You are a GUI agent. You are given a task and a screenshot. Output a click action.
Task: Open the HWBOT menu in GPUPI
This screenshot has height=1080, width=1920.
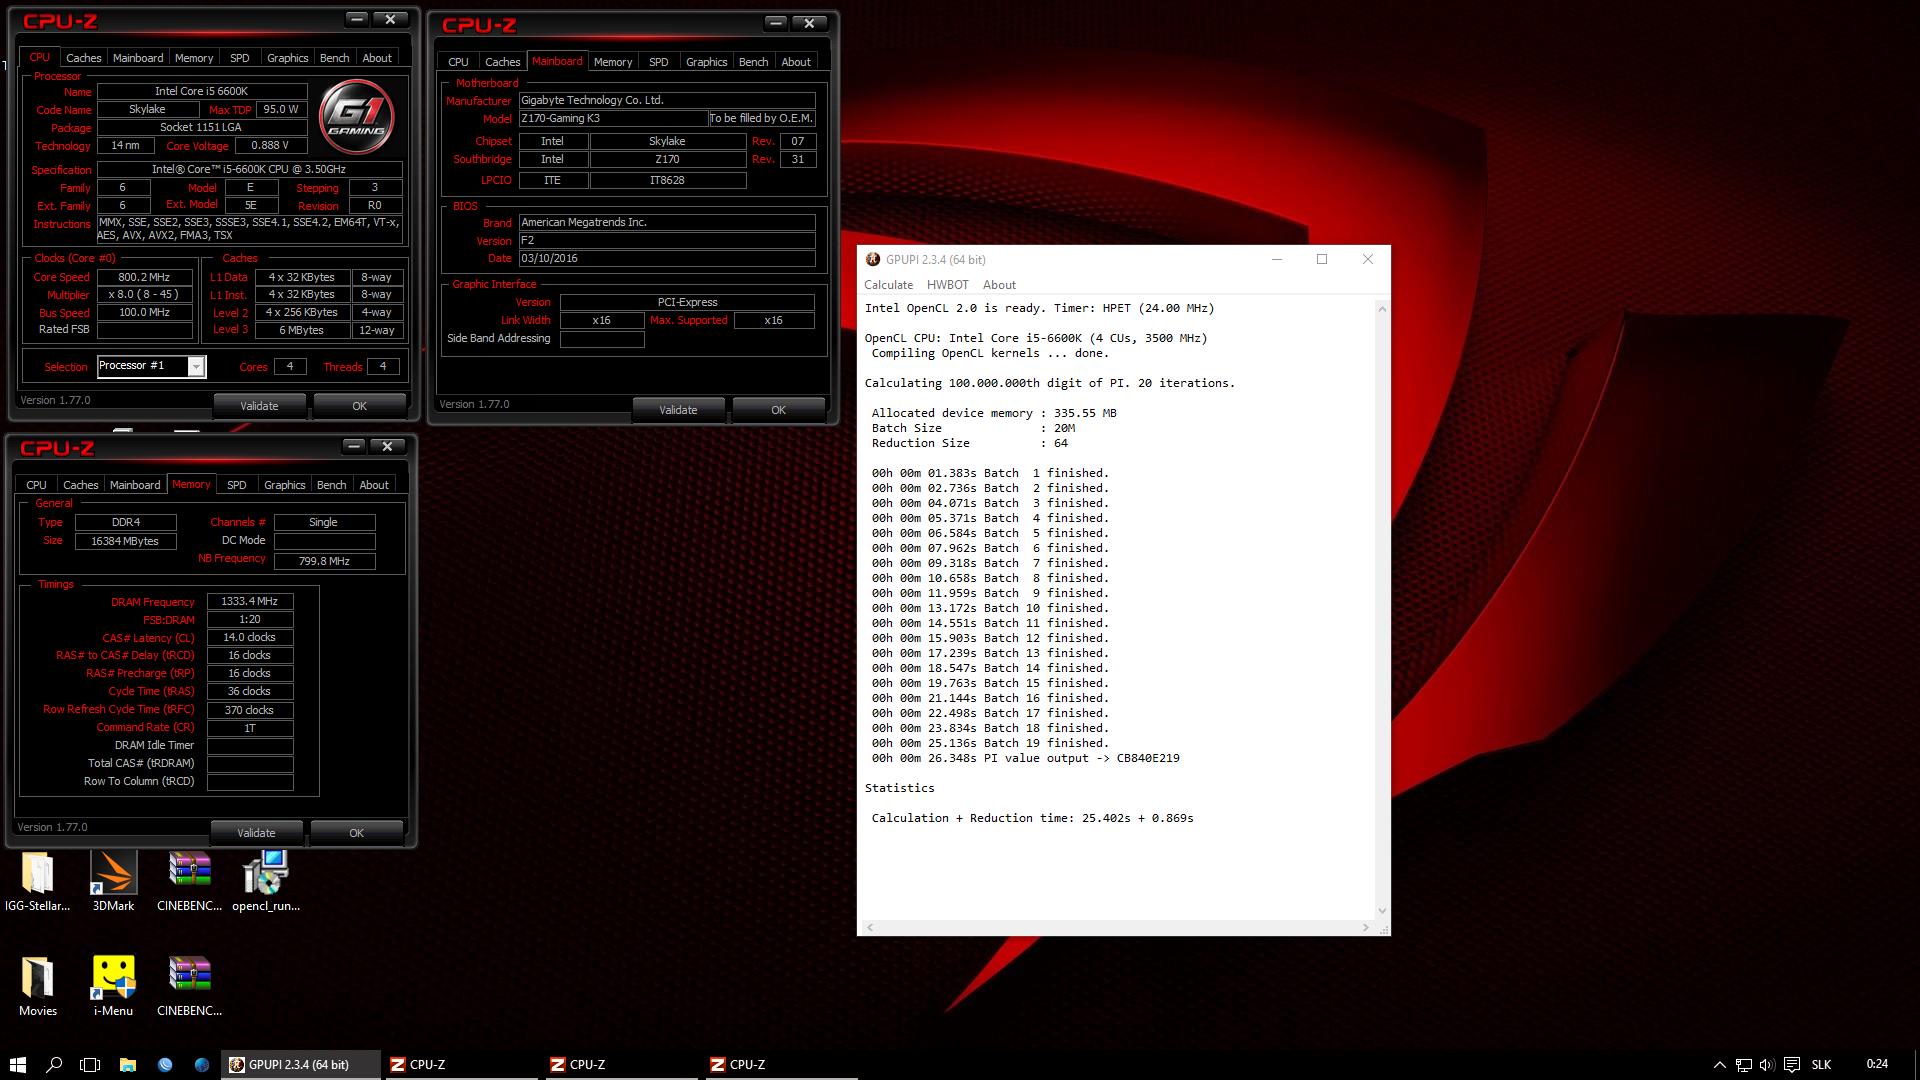[947, 285]
